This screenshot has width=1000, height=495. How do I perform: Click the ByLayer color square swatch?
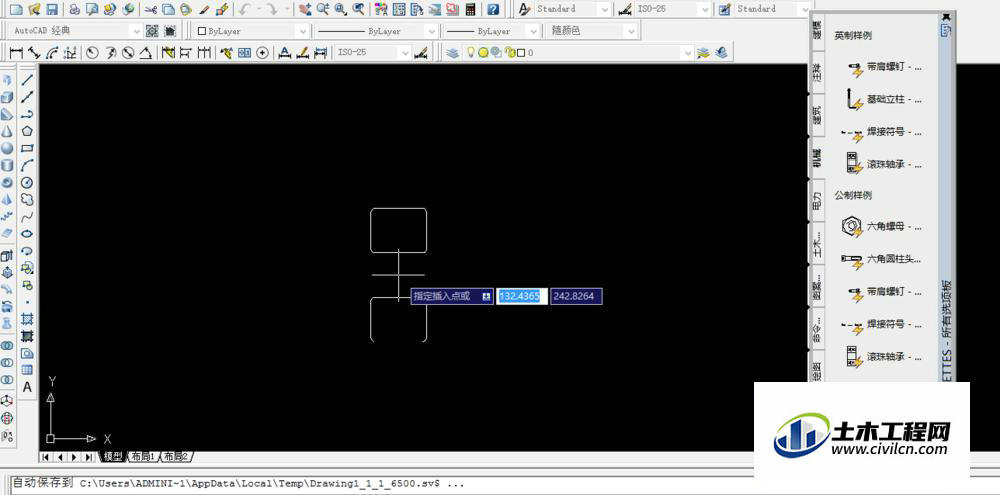click(x=202, y=31)
